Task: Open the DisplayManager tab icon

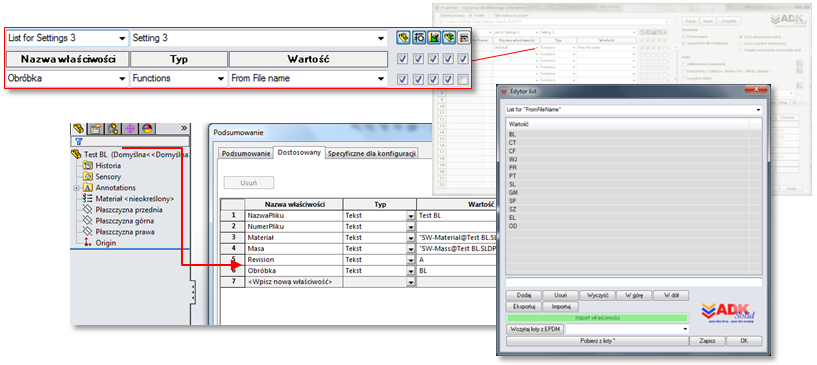Action: (x=147, y=129)
